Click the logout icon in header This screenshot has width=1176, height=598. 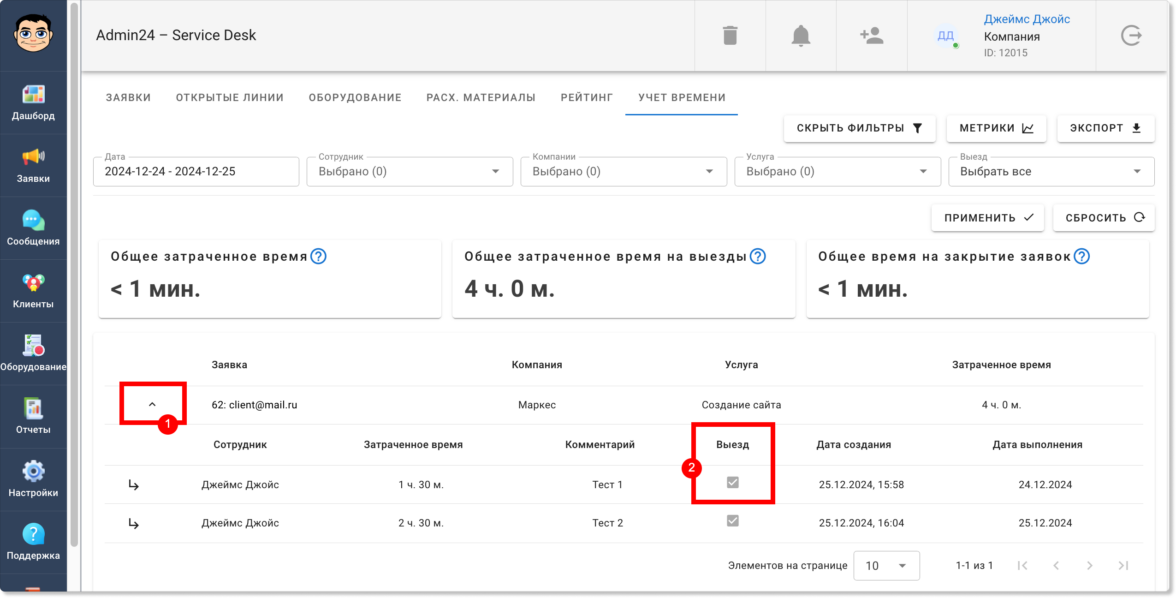click(x=1131, y=36)
